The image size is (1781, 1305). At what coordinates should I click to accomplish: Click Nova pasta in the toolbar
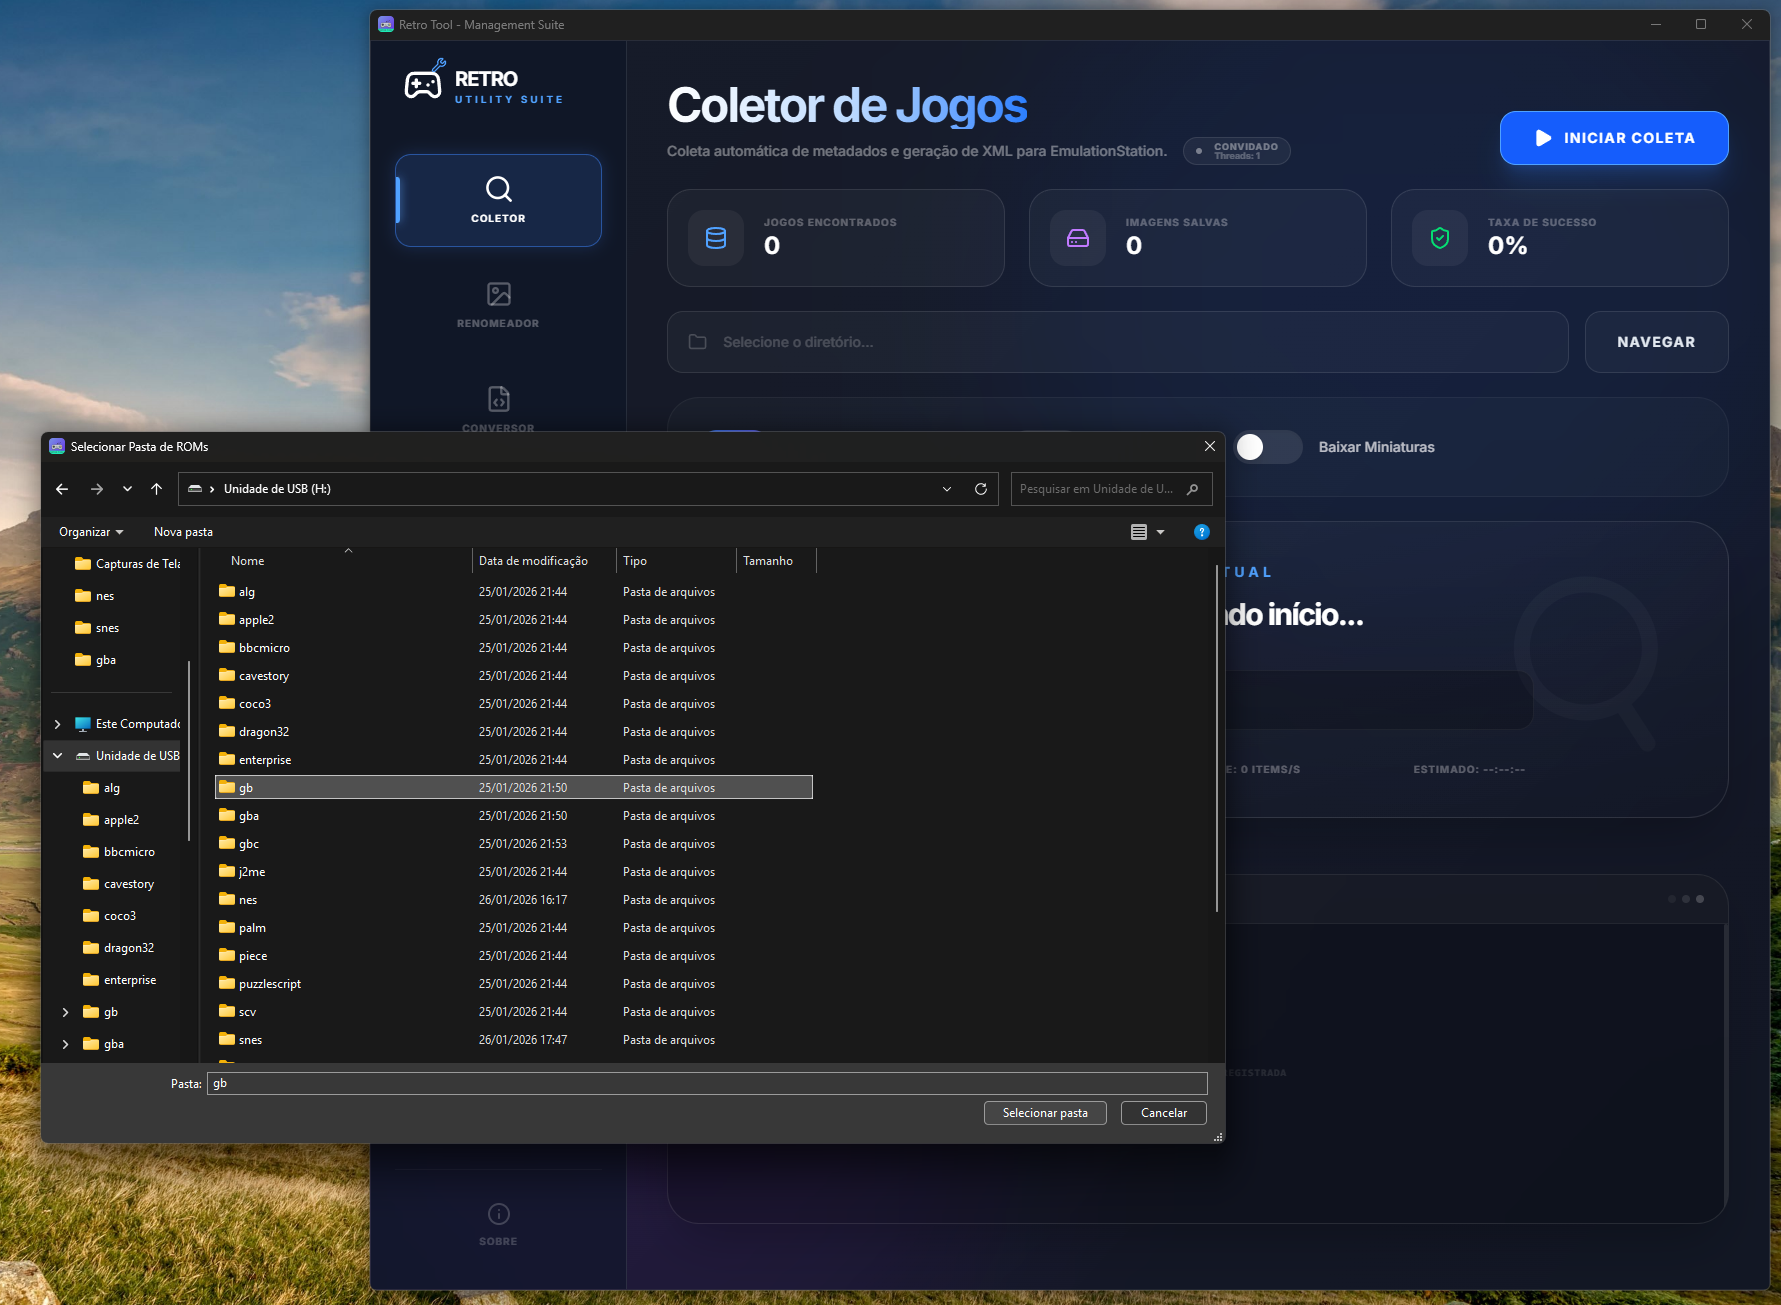coord(183,532)
